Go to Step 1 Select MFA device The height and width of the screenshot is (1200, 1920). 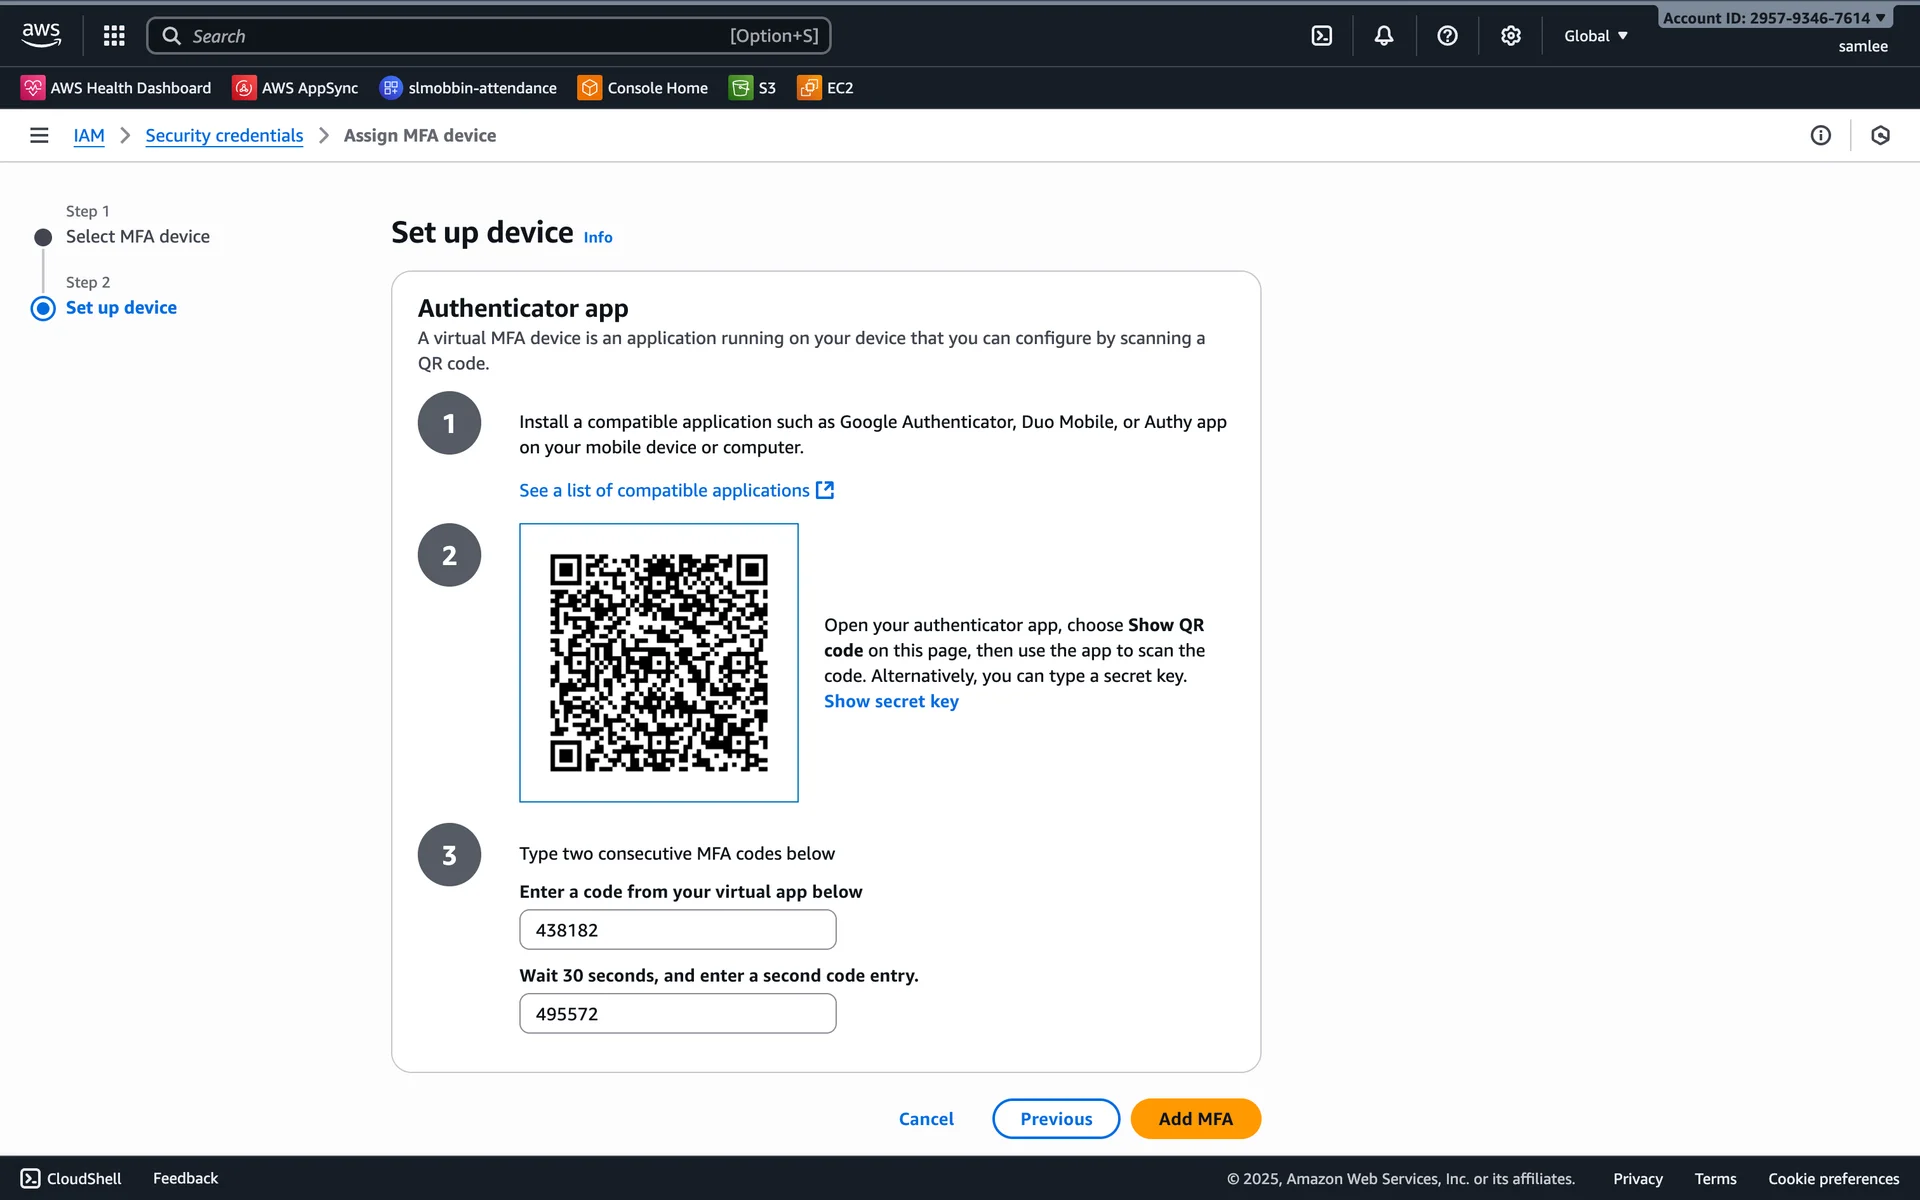click(137, 237)
